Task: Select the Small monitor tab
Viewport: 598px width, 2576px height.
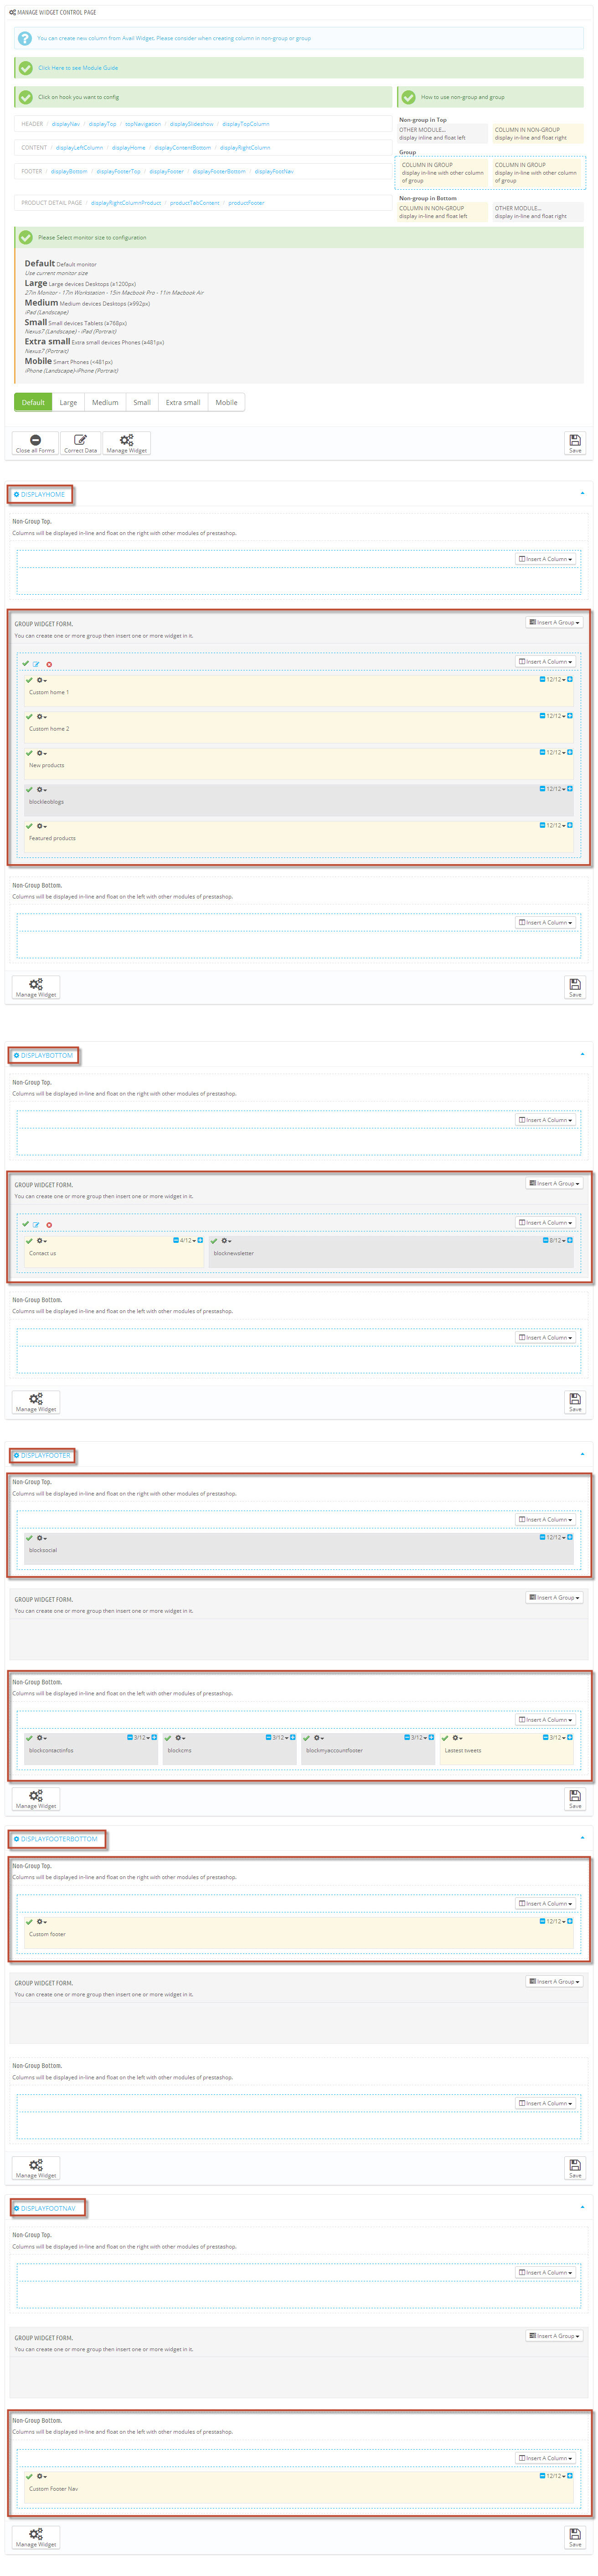Action: pos(142,402)
